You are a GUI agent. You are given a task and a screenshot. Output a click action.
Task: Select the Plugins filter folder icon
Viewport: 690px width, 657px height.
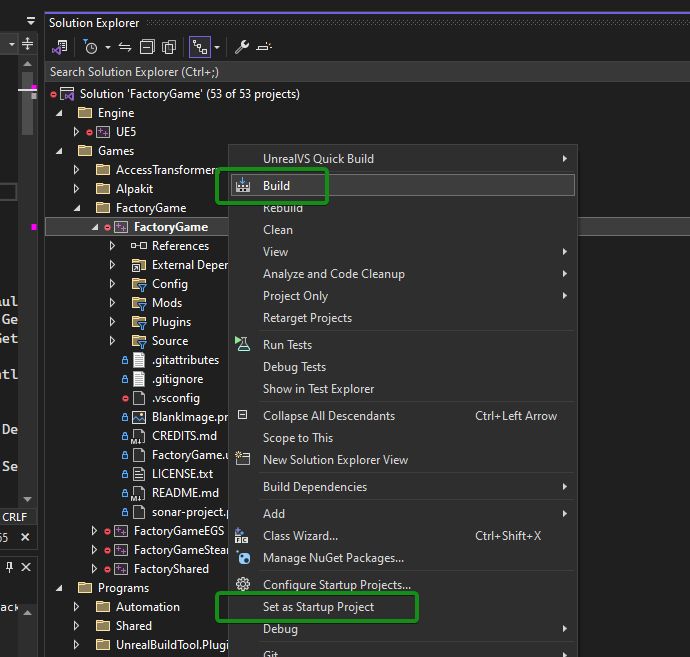[x=139, y=322]
